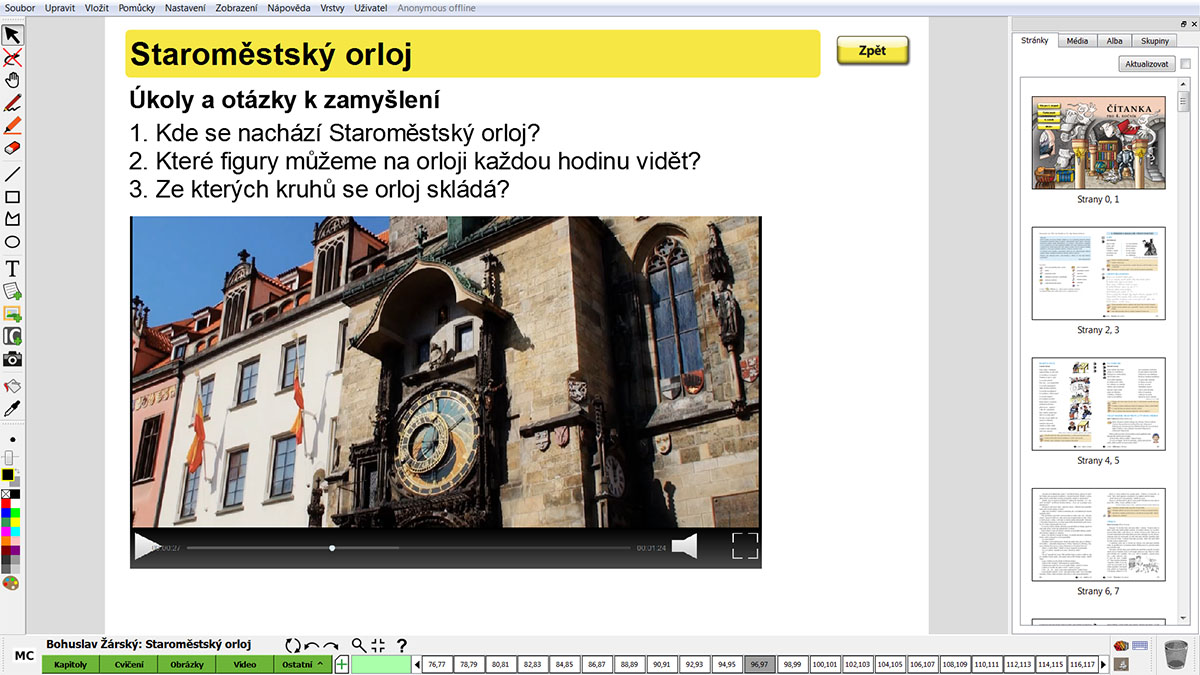Choose the text T tool
The width and height of the screenshot is (1200, 675).
tap(12, 268)
